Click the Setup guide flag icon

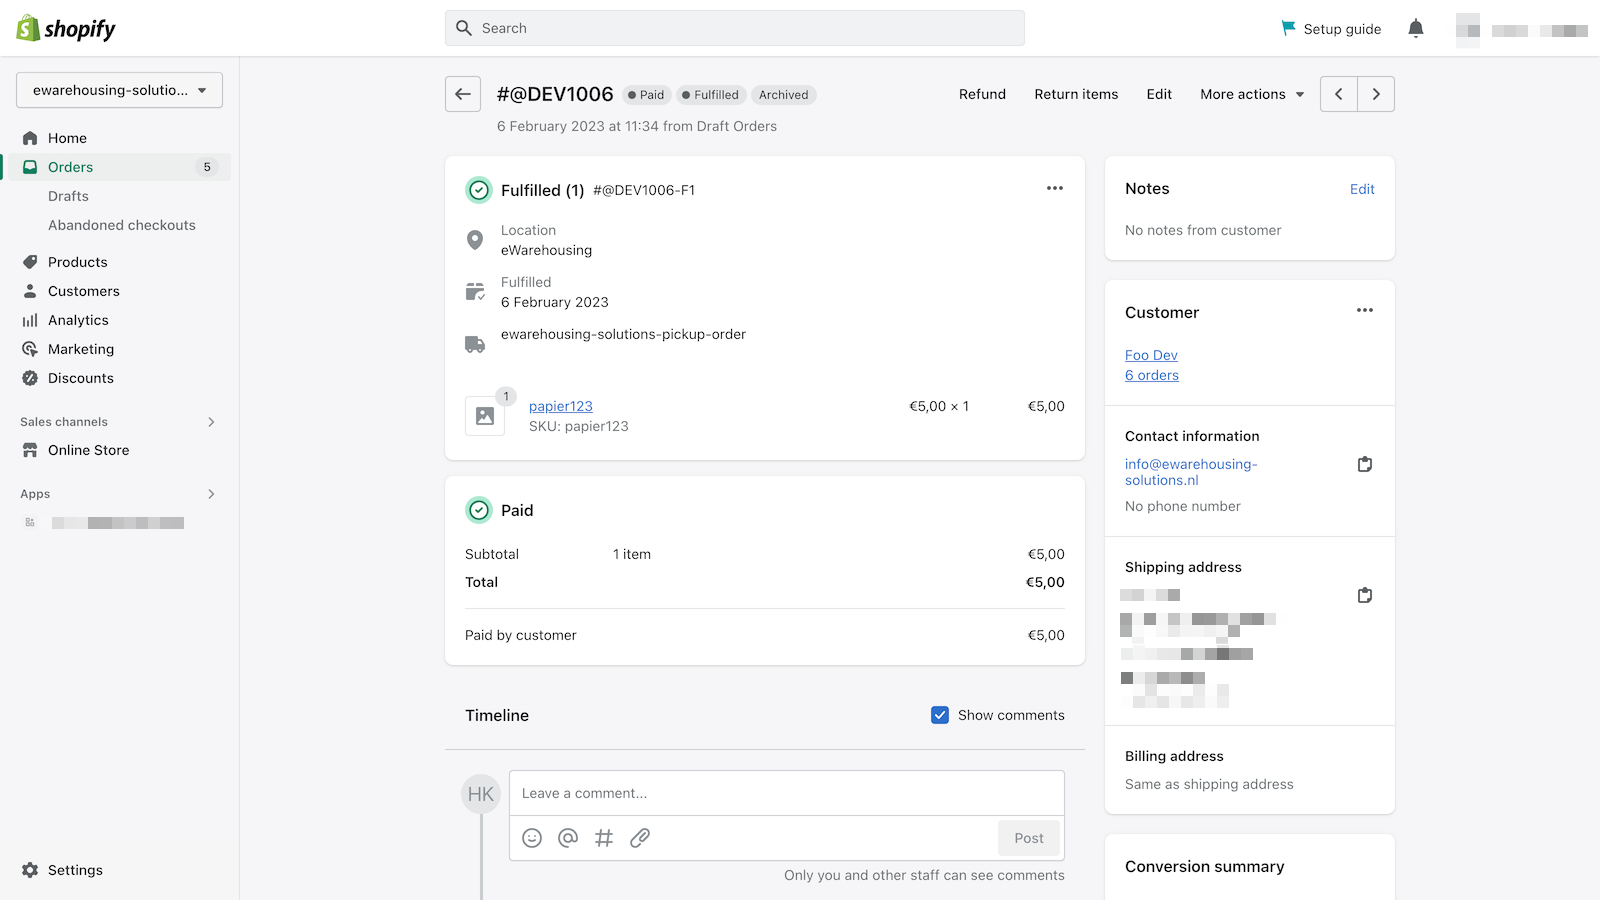1289,28
